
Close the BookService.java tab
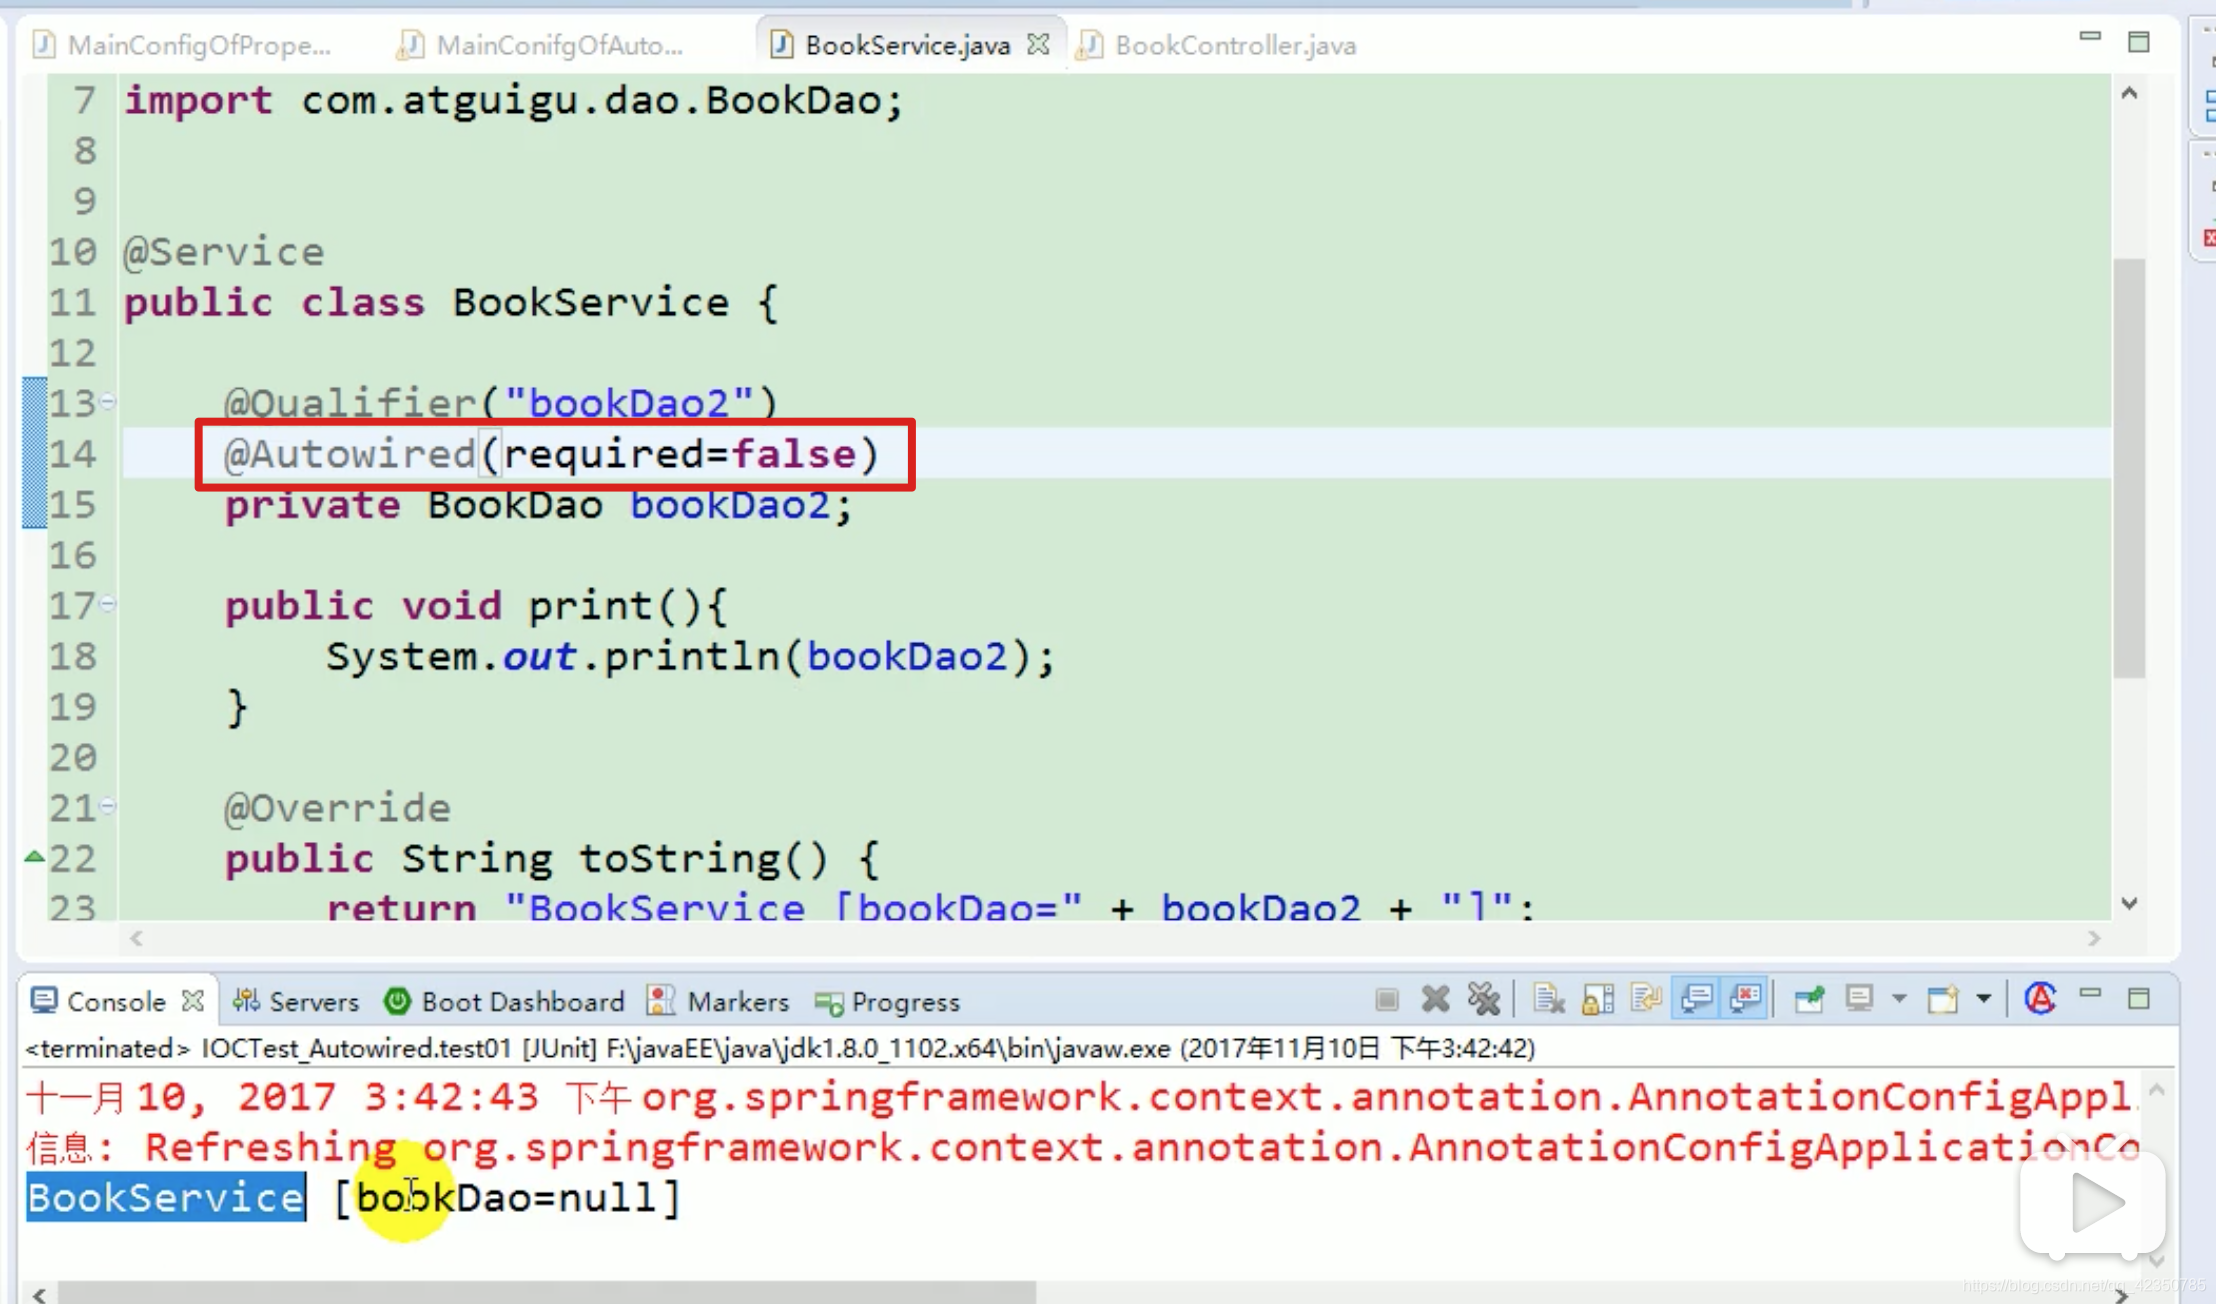point(1038,44)
